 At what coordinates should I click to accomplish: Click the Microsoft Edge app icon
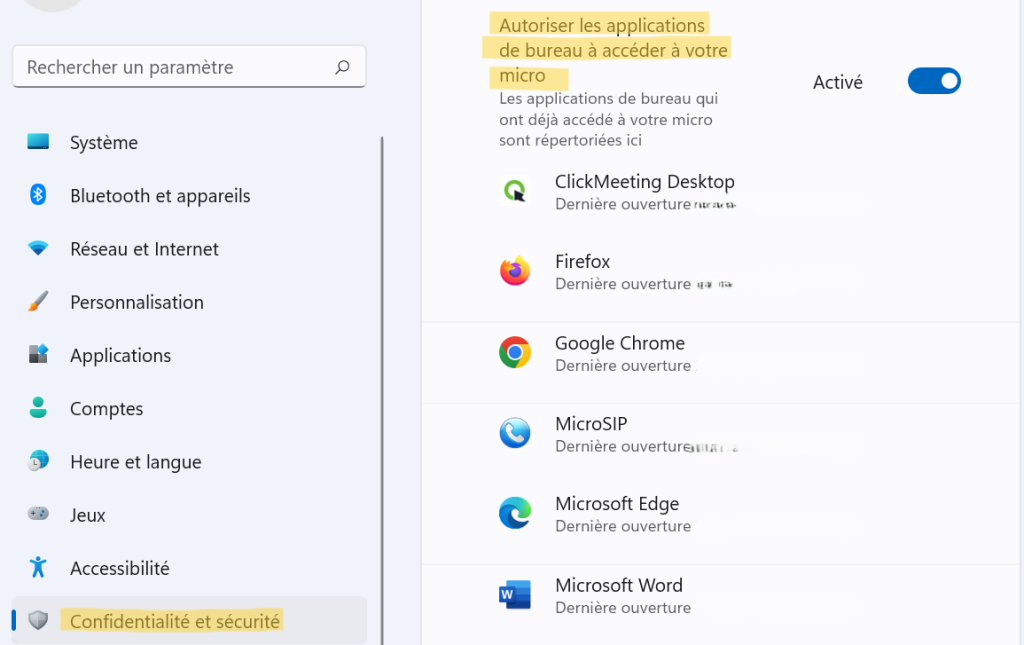(515, 513)
